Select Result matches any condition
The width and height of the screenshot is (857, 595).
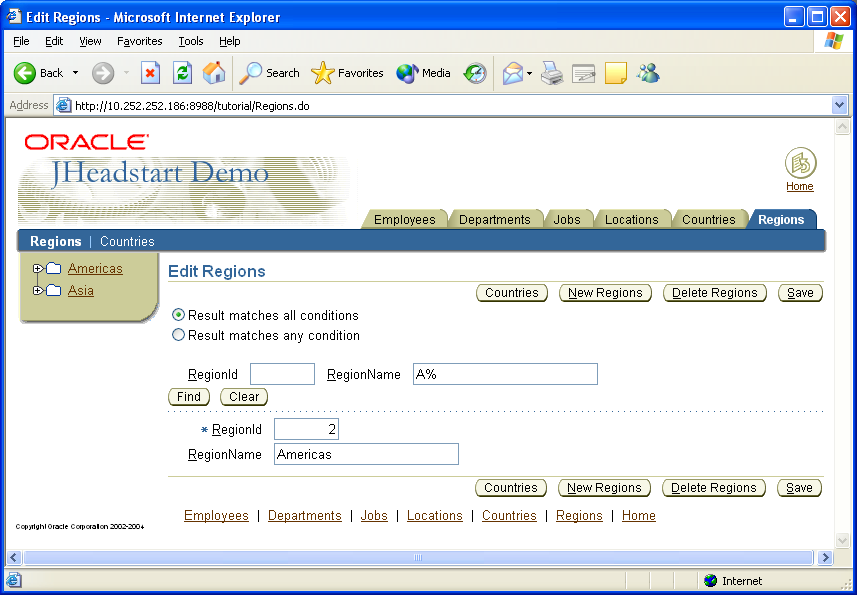179,336
